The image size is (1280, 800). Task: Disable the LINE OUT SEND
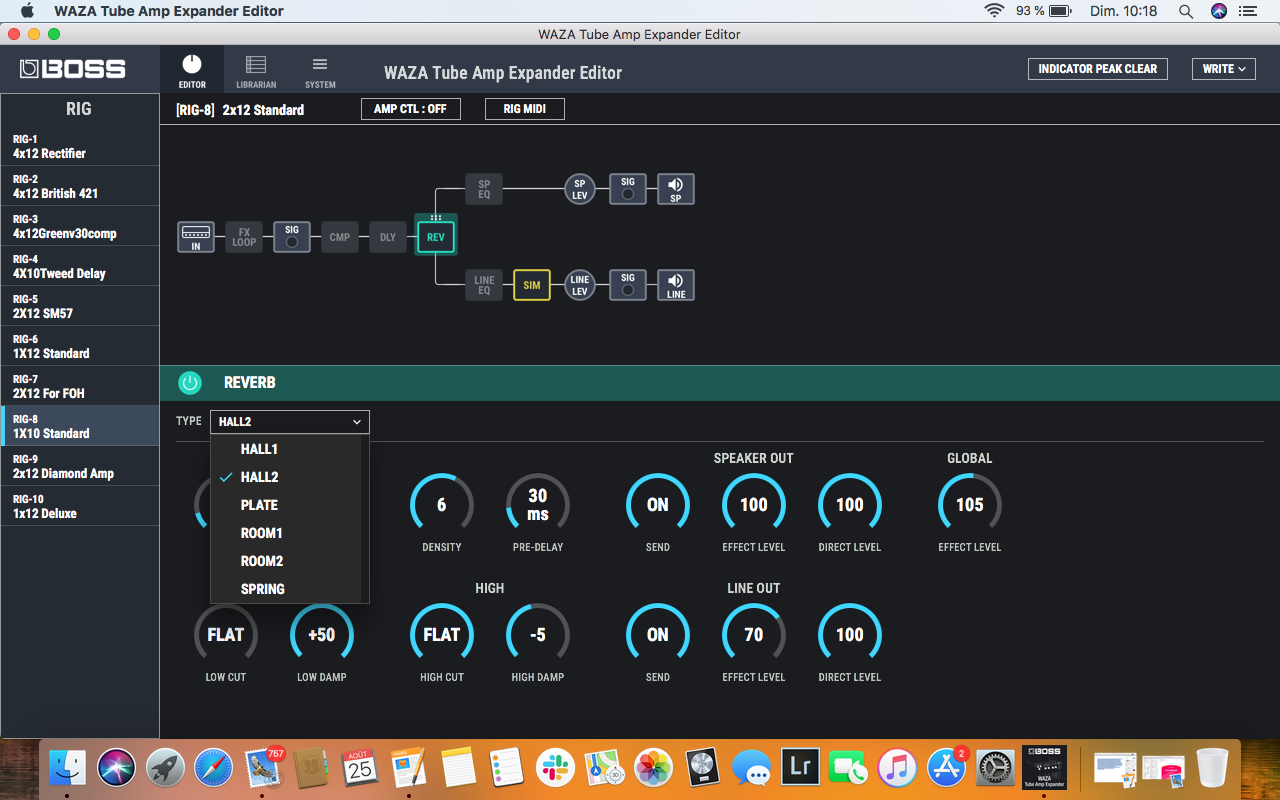click(657, 633)
